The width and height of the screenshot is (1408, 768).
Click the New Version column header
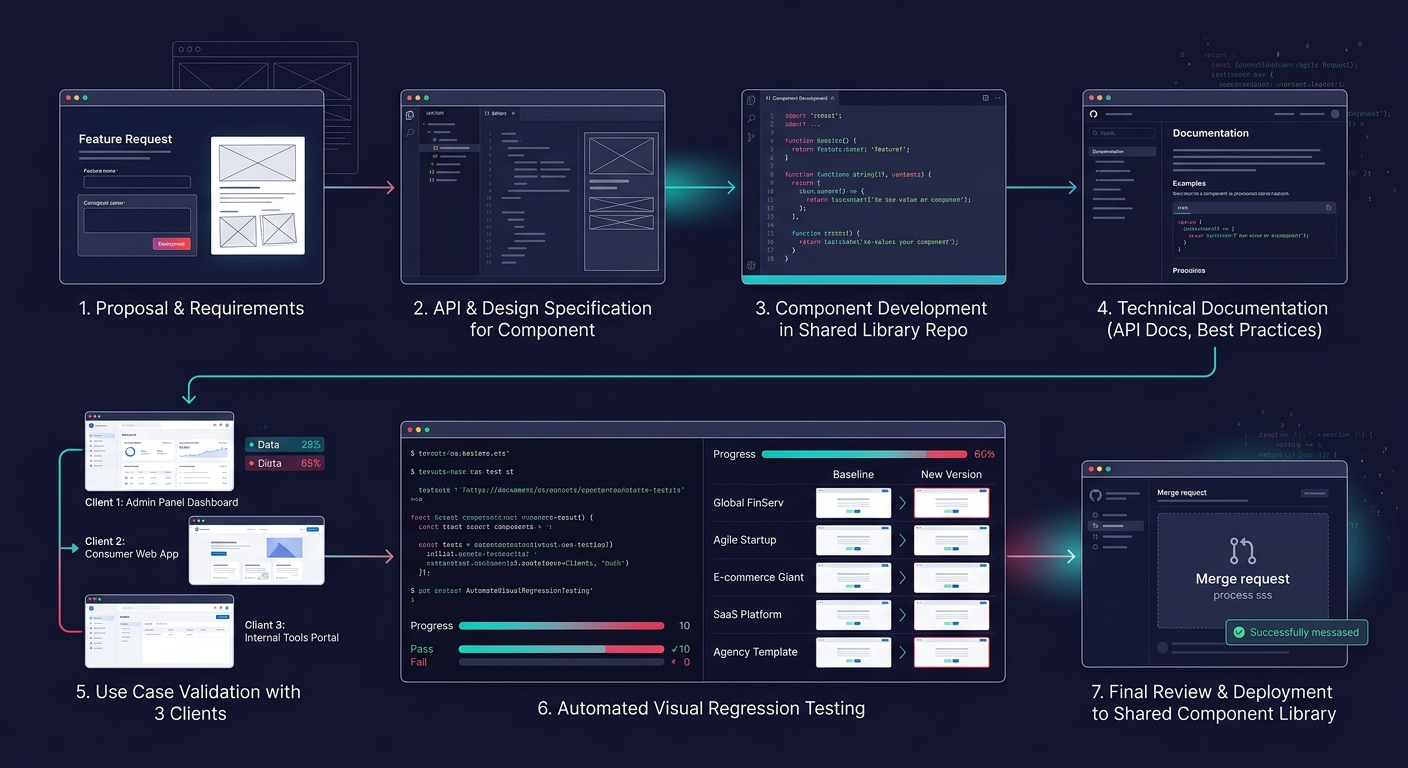pos(951,474)
